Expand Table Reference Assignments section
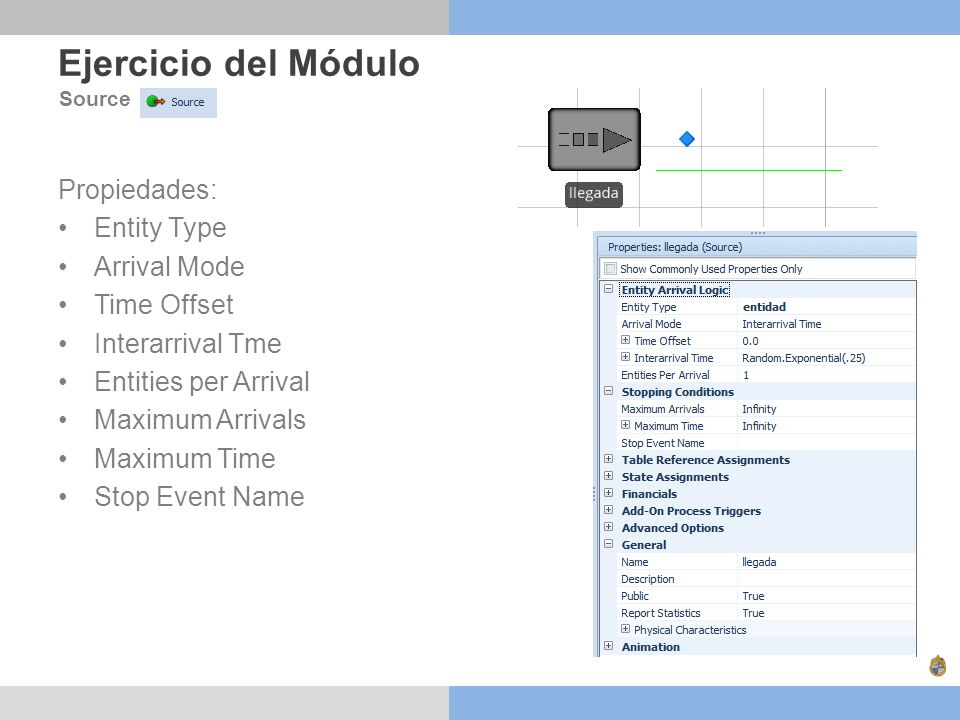This screenshot has height=720, width=960. (609, 459)
